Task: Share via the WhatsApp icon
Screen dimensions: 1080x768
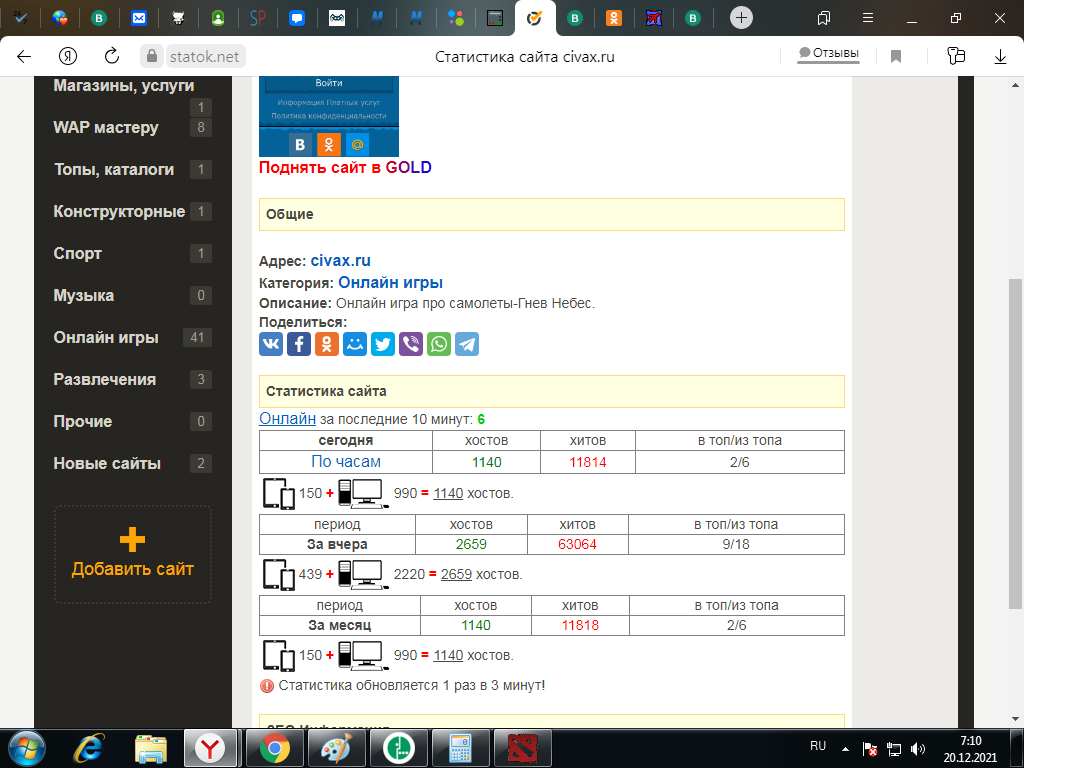Action: (439, 344)
